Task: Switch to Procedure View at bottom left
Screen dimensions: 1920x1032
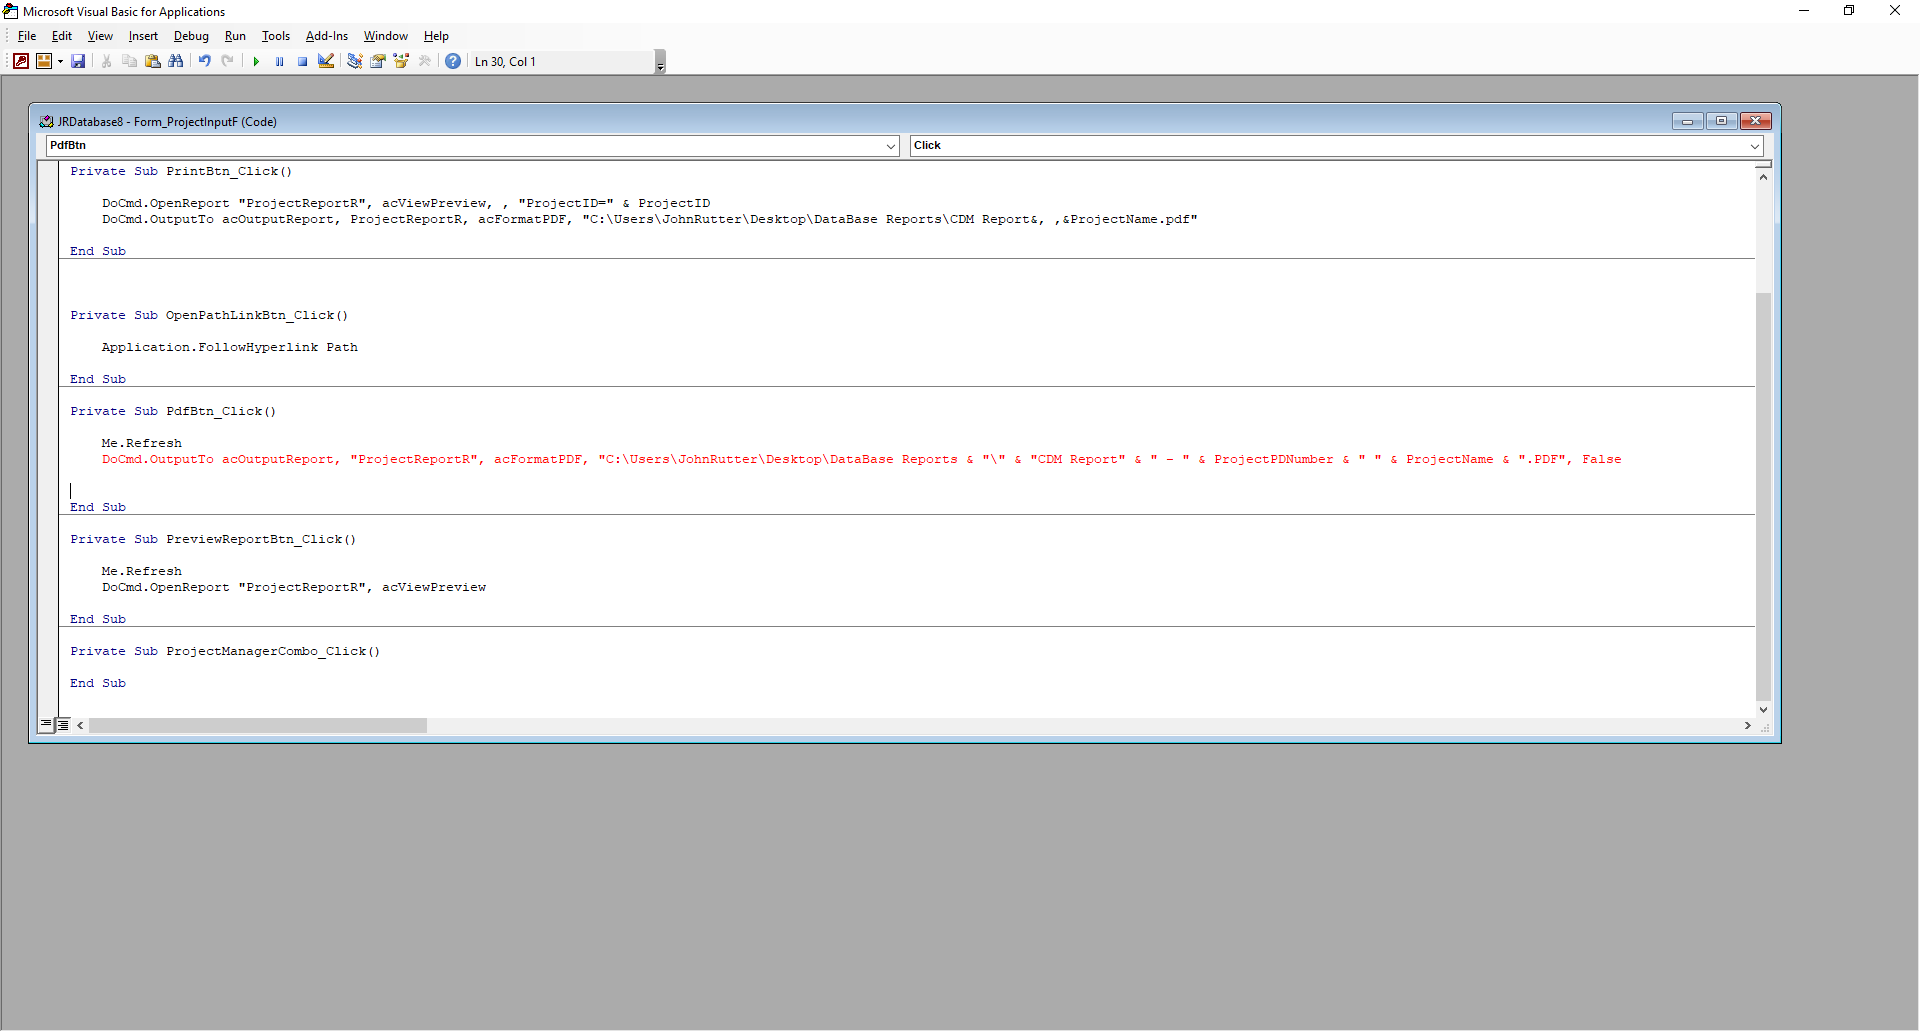Action: coord(46,724)
